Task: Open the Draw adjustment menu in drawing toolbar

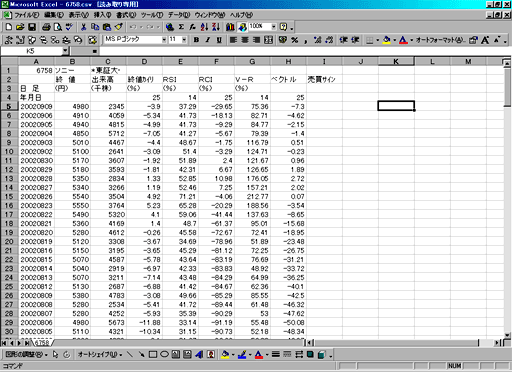Action: coord(26,354)
